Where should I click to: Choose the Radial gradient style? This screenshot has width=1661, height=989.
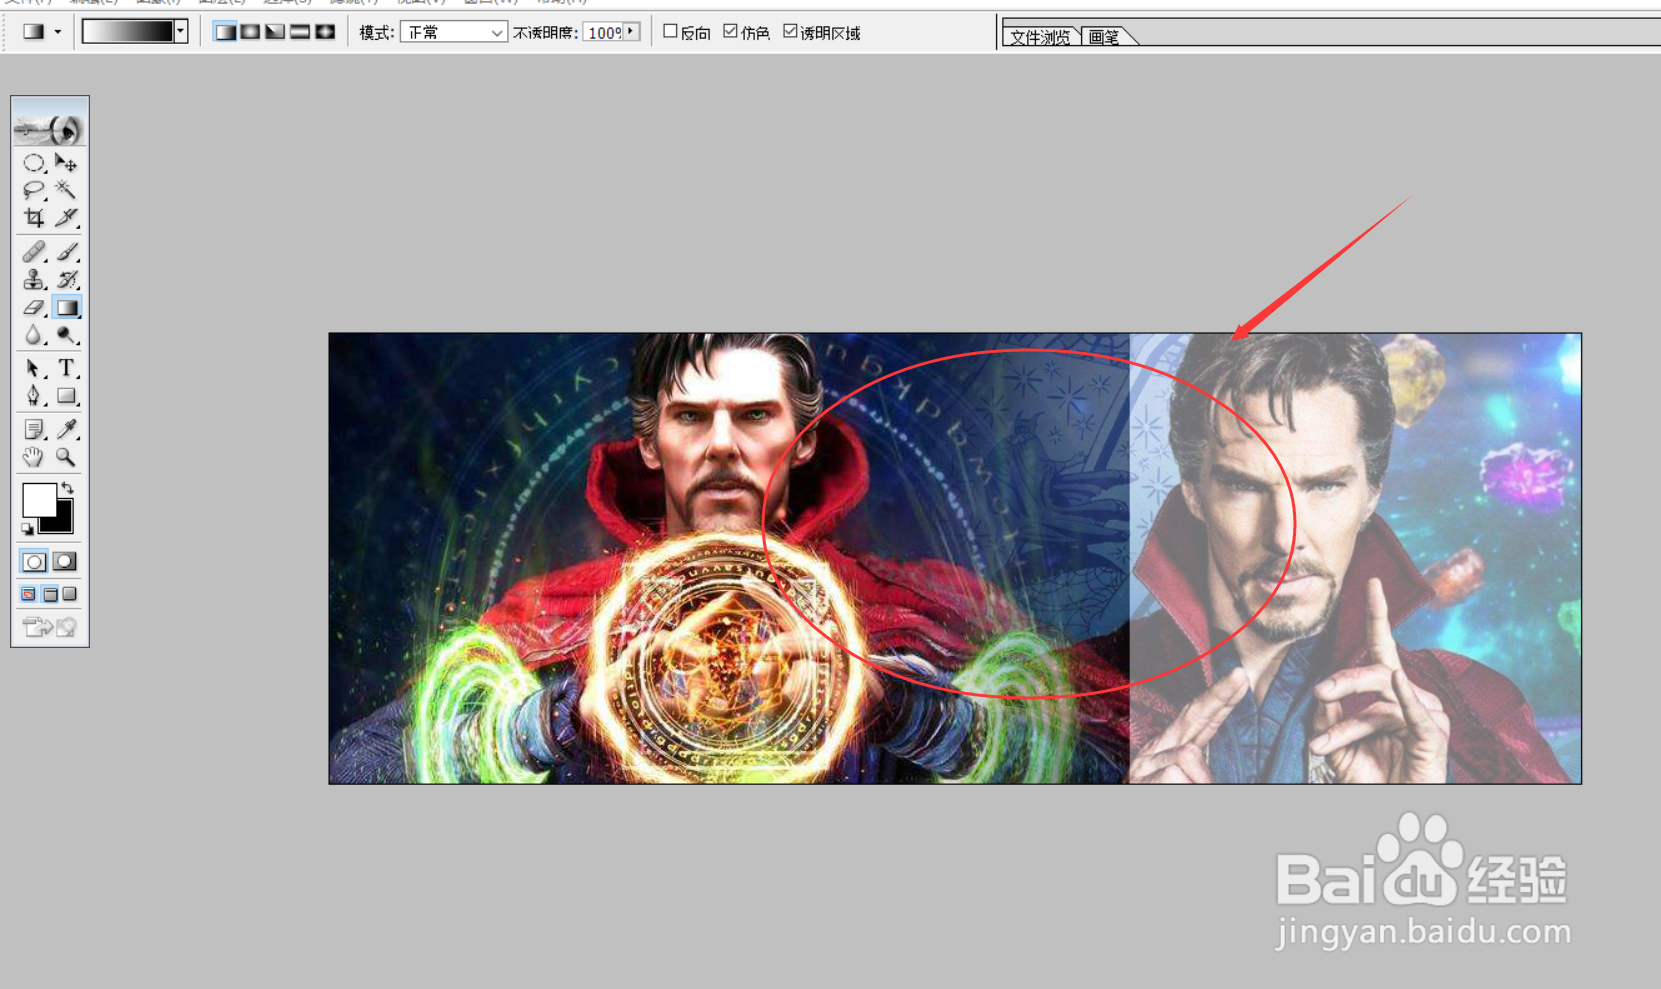coord(250,32)
